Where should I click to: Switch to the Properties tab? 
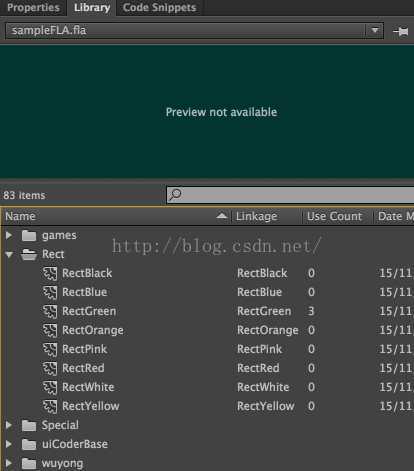[x=33, y=7]
